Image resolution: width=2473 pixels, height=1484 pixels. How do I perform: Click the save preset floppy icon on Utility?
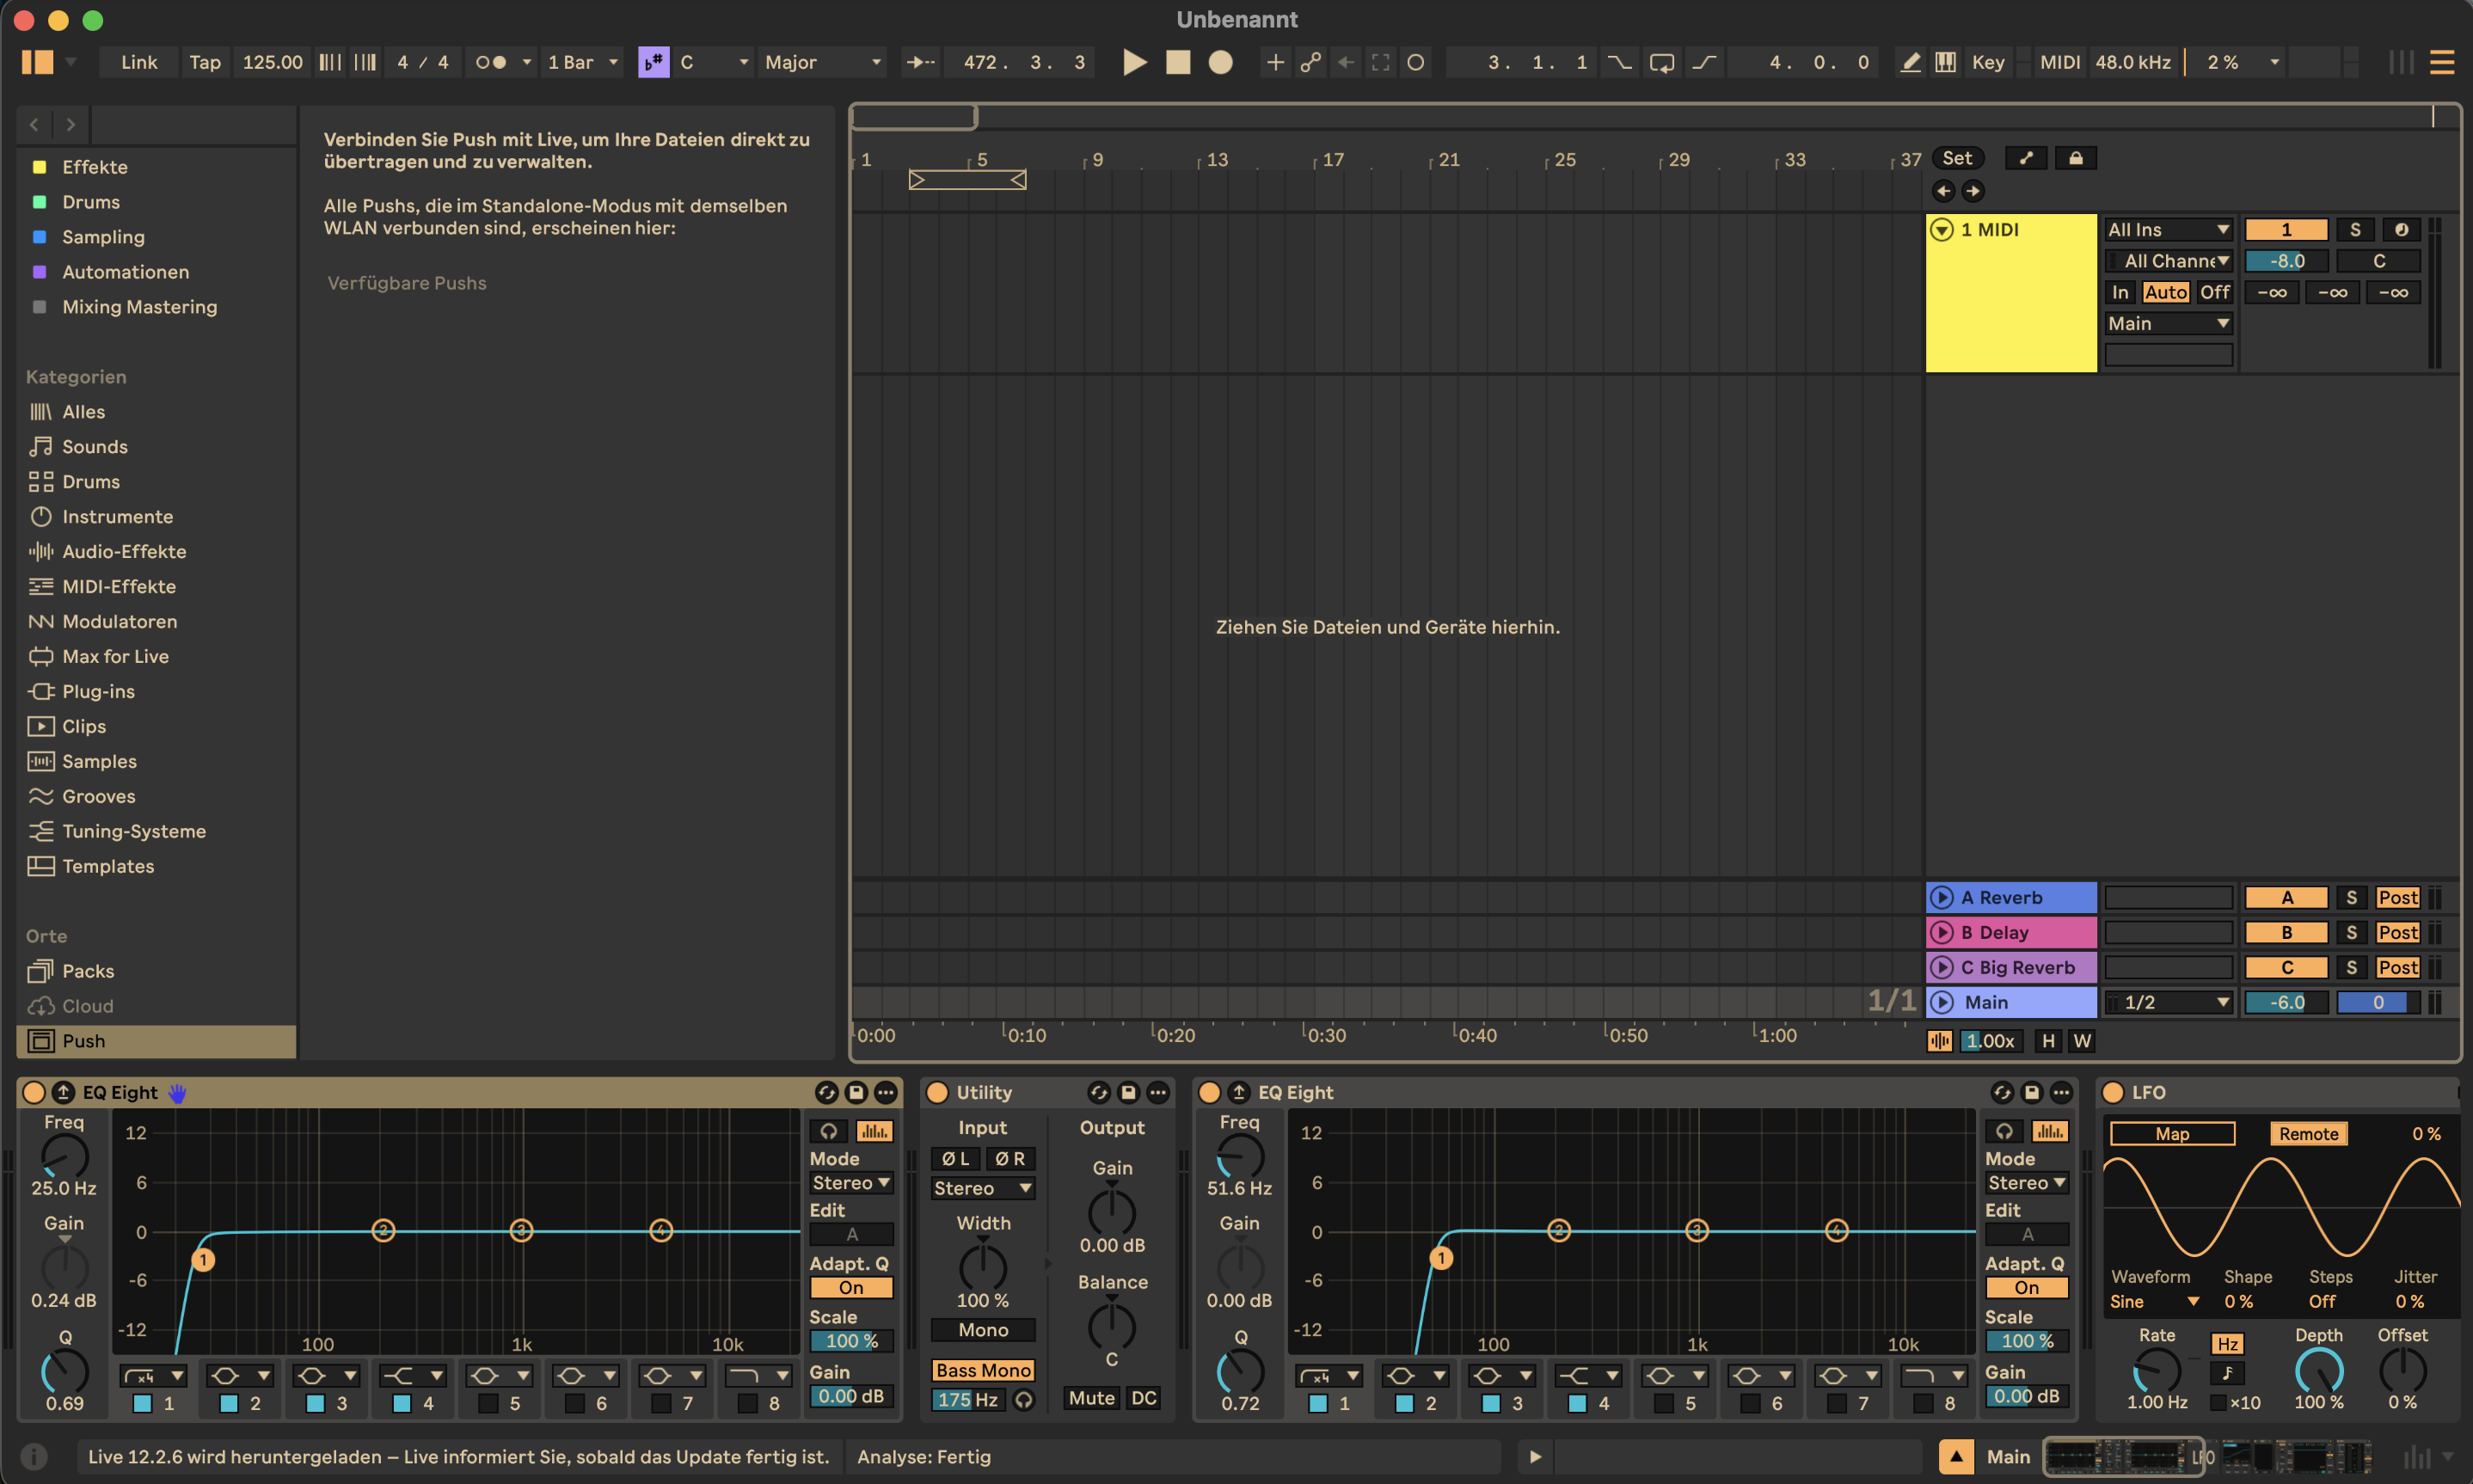[1128, 1093]
